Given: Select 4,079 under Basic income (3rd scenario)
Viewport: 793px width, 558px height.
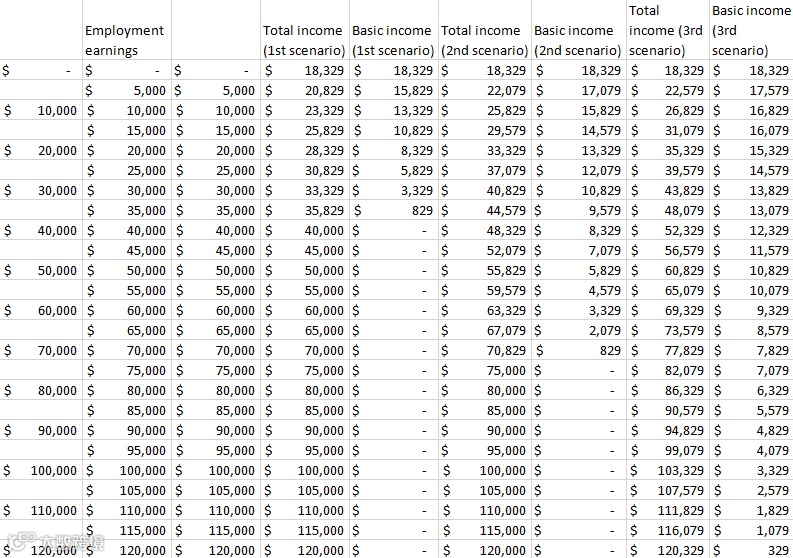Looking at the screenshot, I should tap(772, 450).
